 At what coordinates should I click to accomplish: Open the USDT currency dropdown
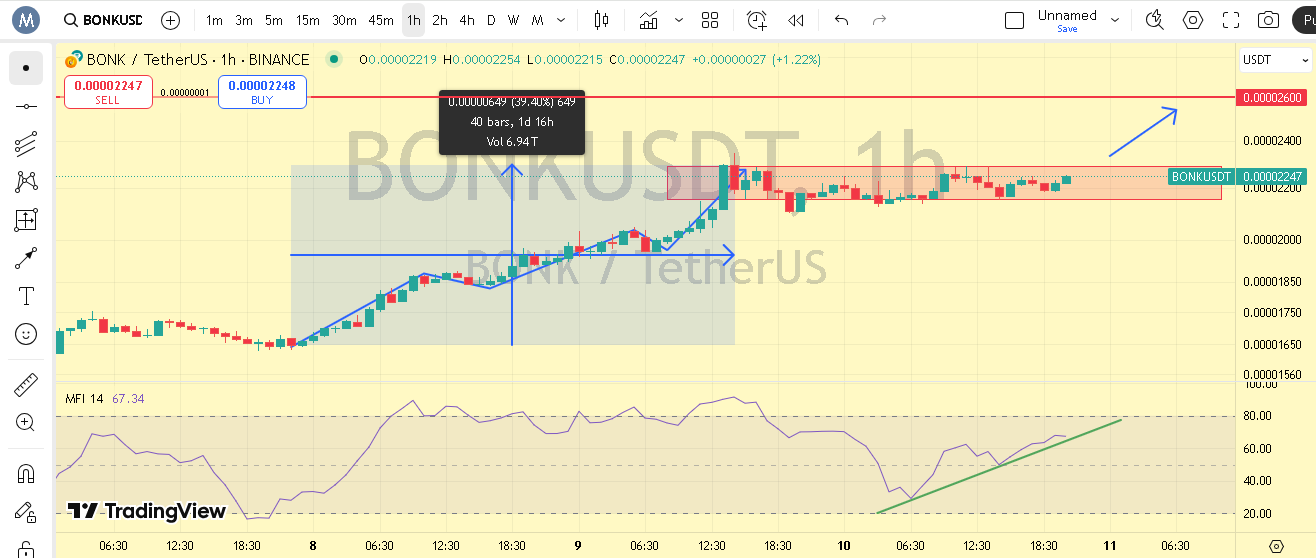pyautogui.click(x=1275, y=60)
